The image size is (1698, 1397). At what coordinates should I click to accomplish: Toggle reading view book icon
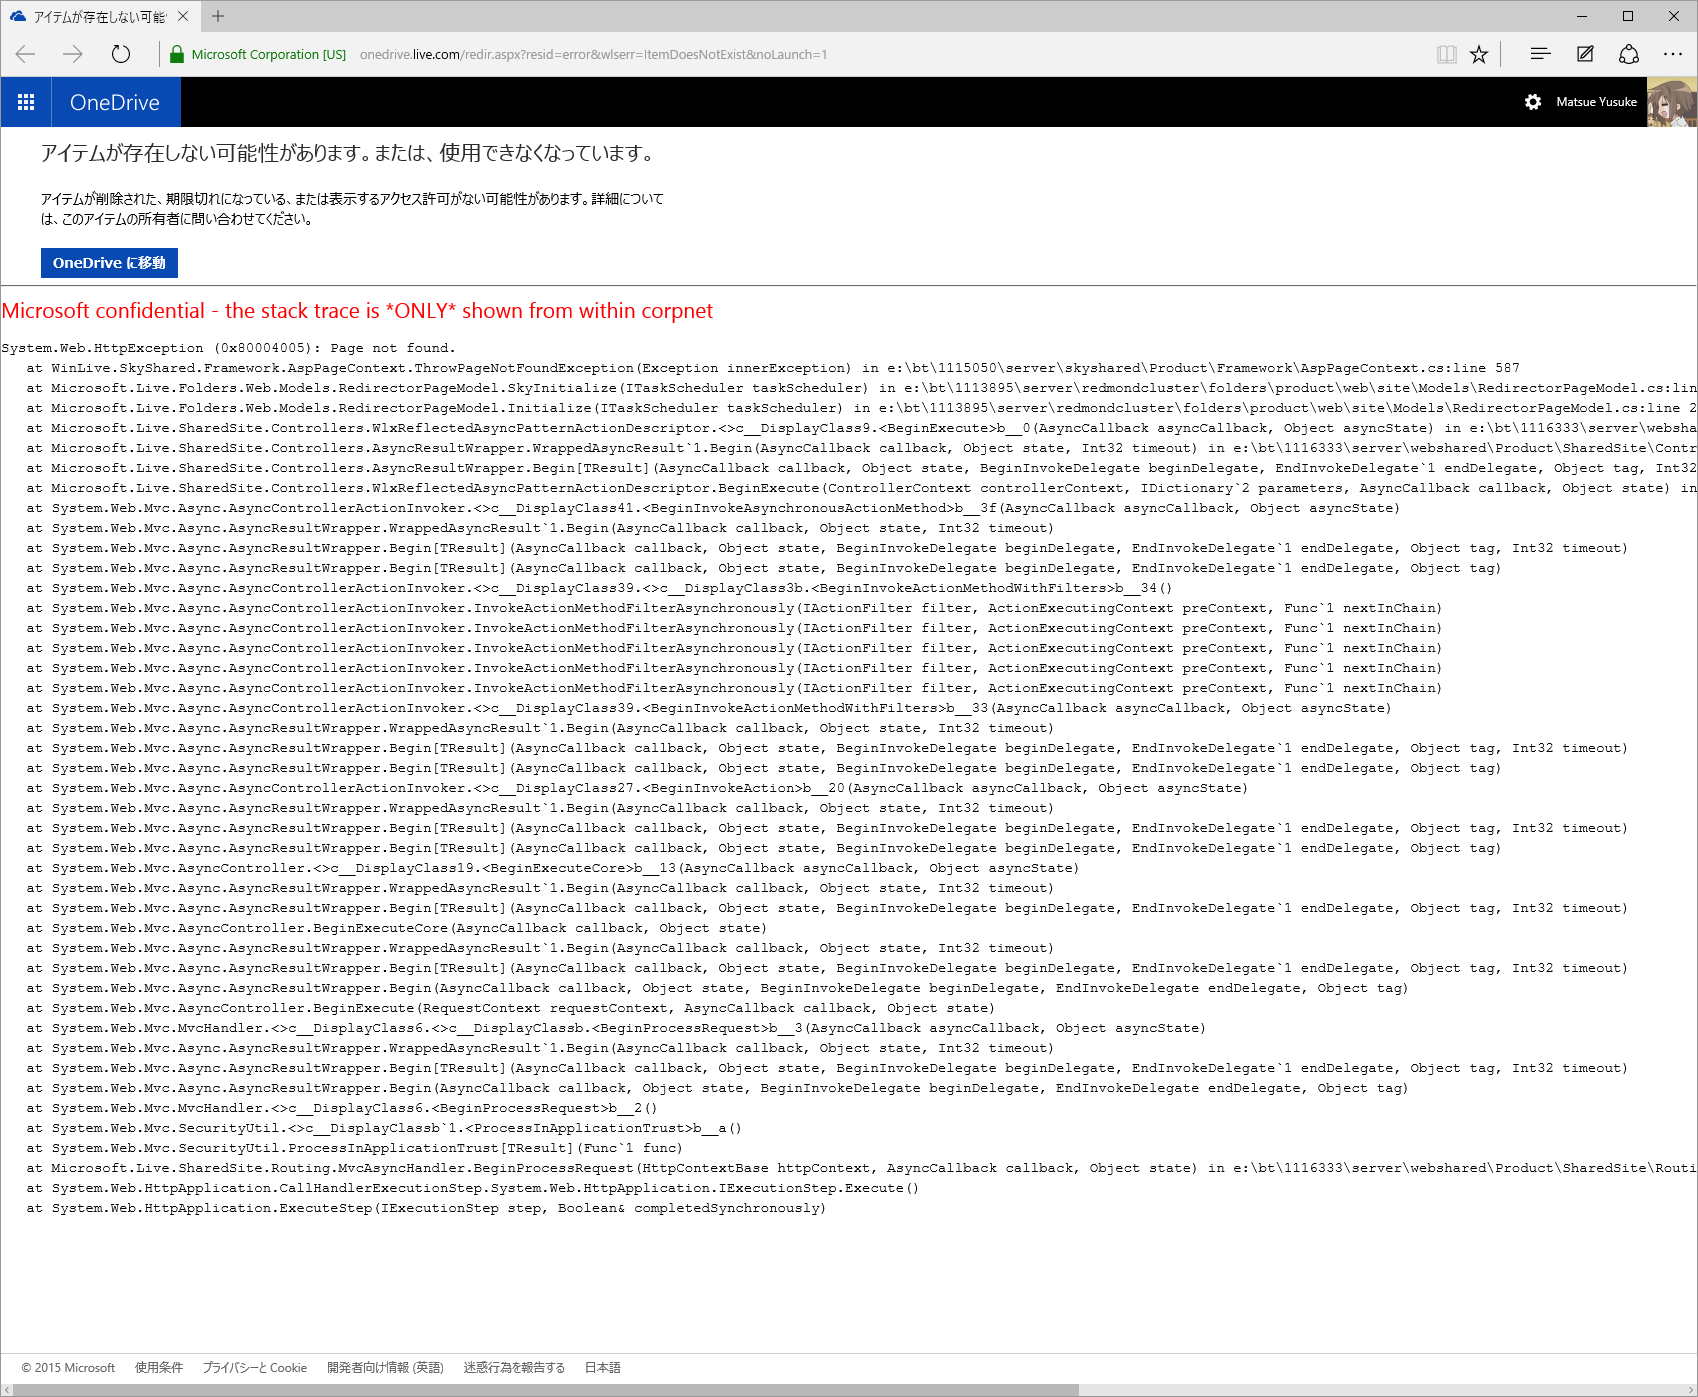click(1446, 54)
